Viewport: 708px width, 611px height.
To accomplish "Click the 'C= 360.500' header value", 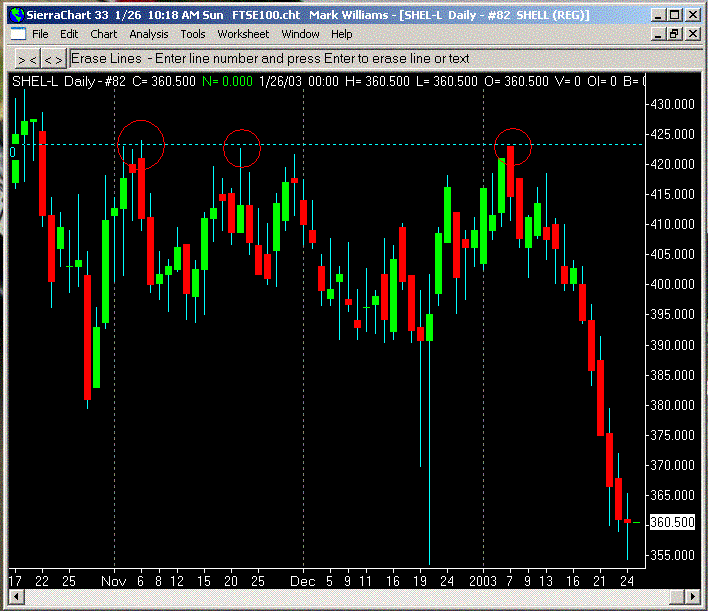I will pos(164,82).
